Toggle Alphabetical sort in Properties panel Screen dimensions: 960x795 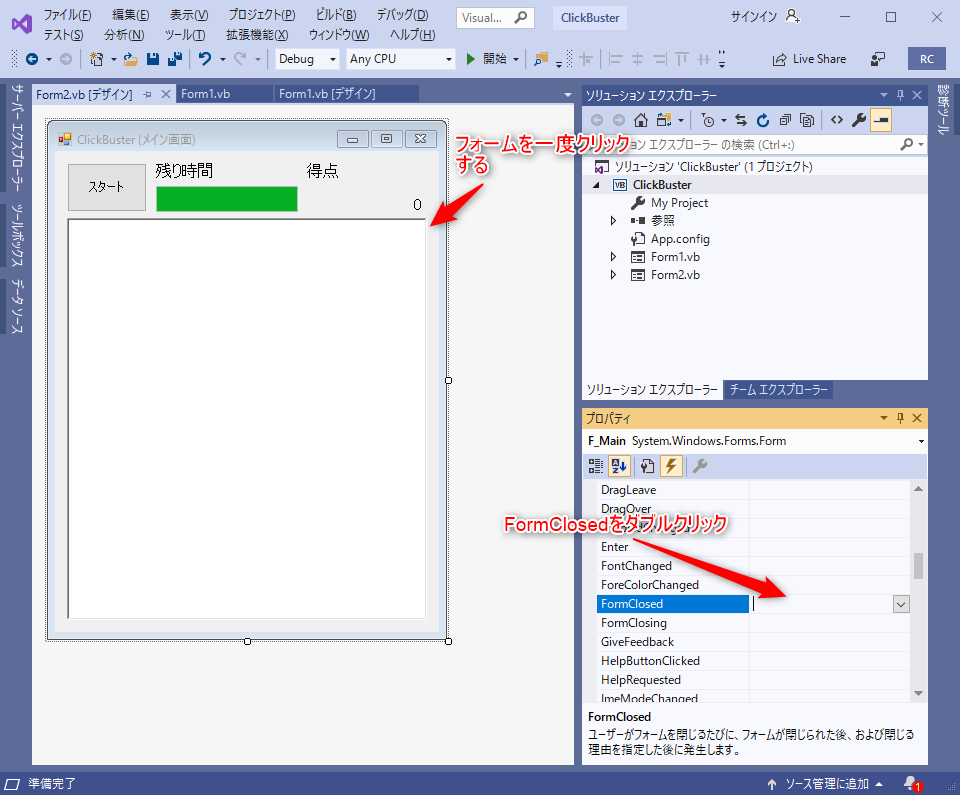click(619, 466)
